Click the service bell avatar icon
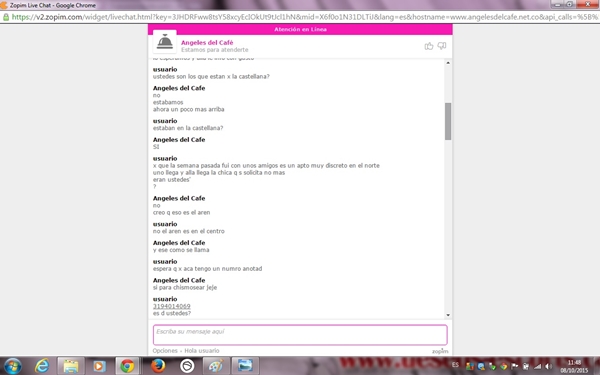Viewport: 600px width, 375px height. [x=165, y=42]
